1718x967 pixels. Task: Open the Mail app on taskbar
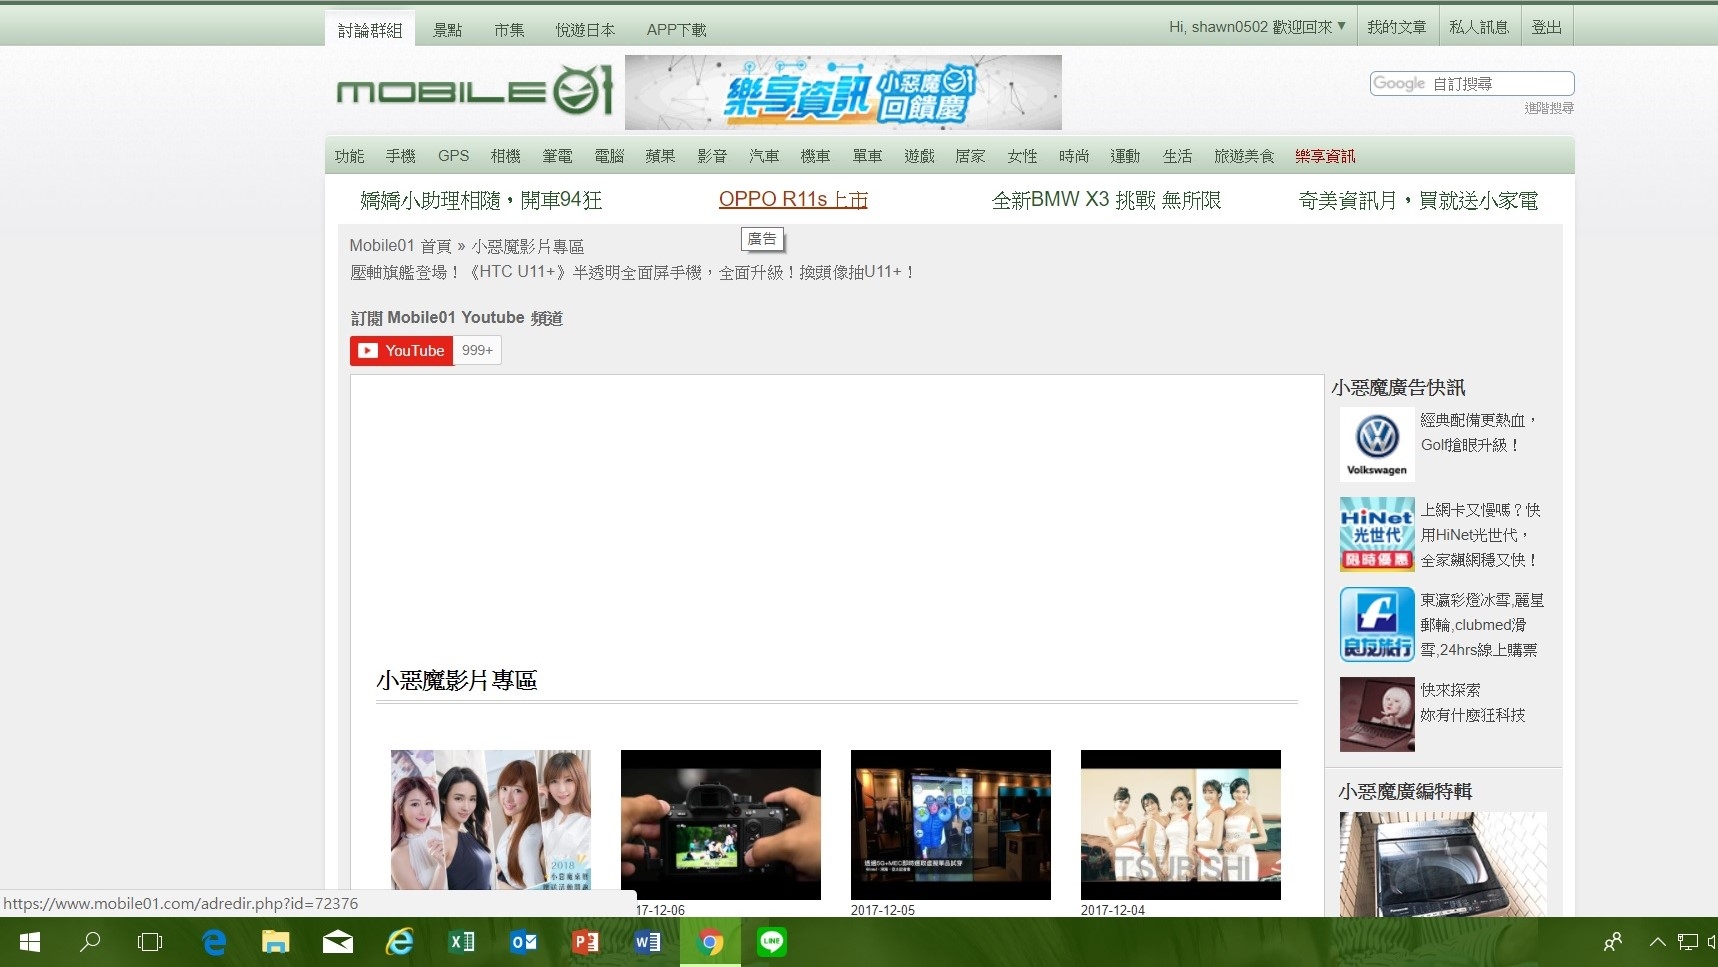pyautogui.click(x=338, y=942)
